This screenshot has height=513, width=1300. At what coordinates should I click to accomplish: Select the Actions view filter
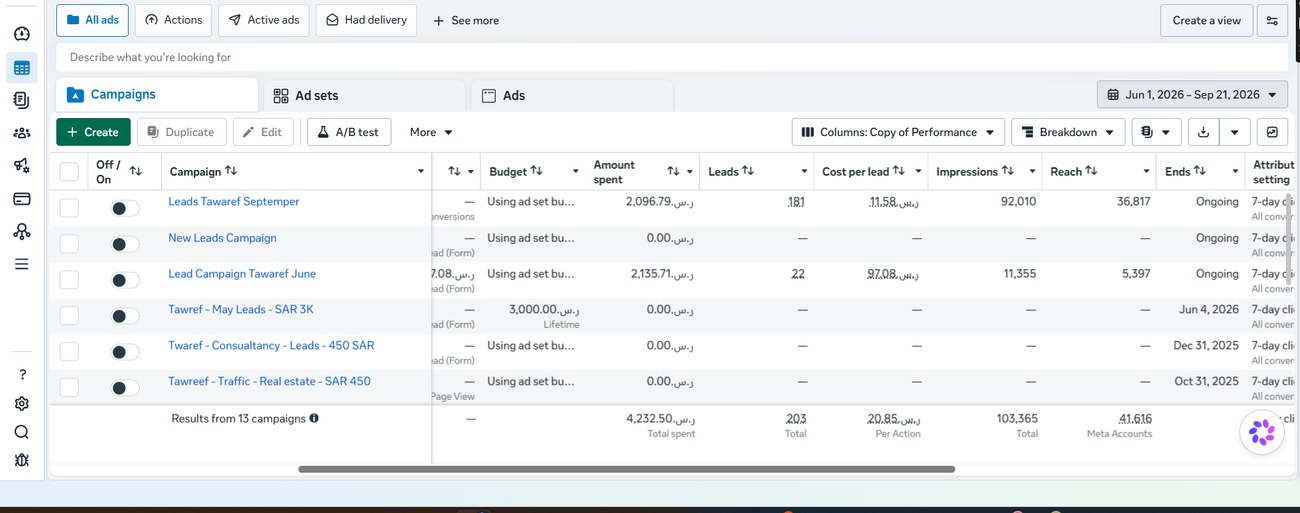coord(174,20)
